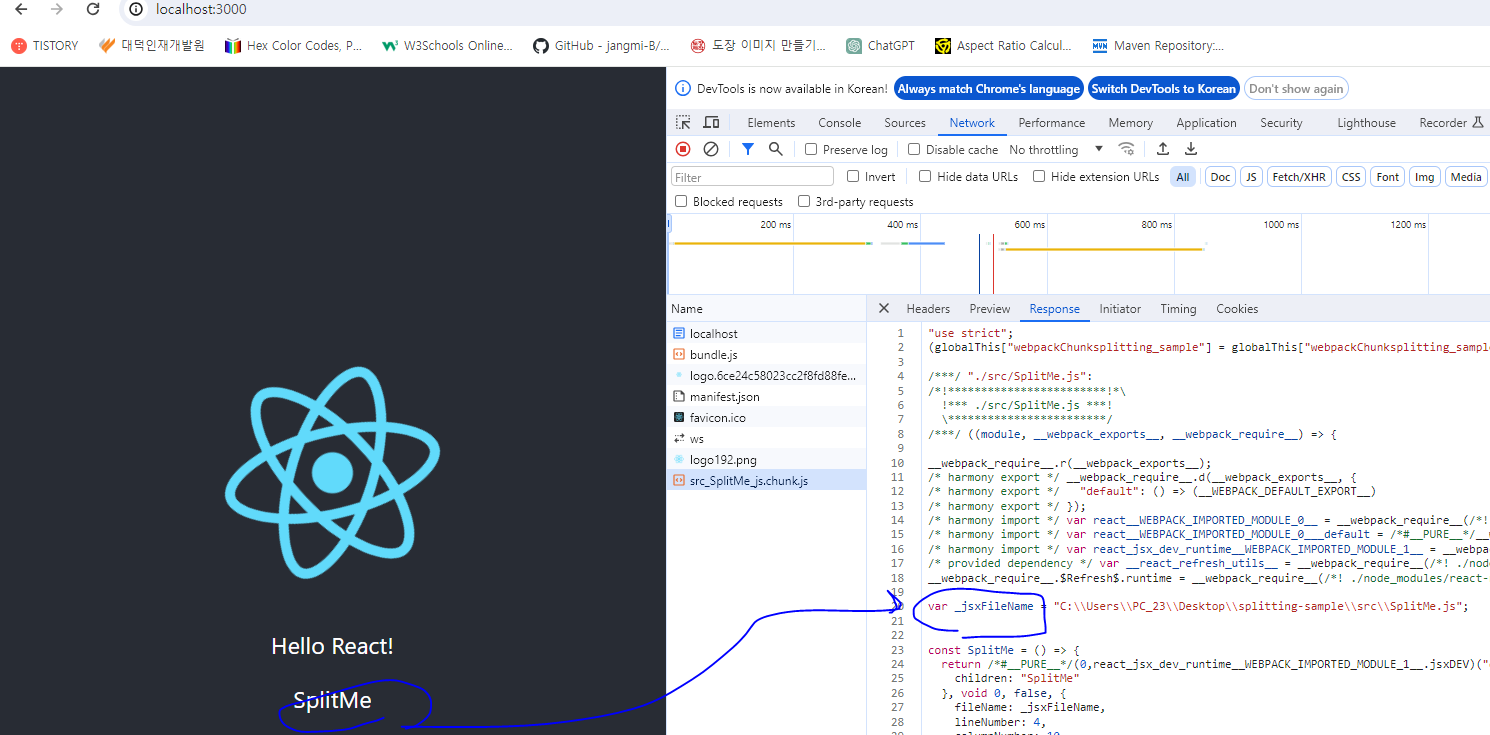Viewport: 1490px width, 735px height.
Task: Switch to the Elements tab
Action: point(771,123)
